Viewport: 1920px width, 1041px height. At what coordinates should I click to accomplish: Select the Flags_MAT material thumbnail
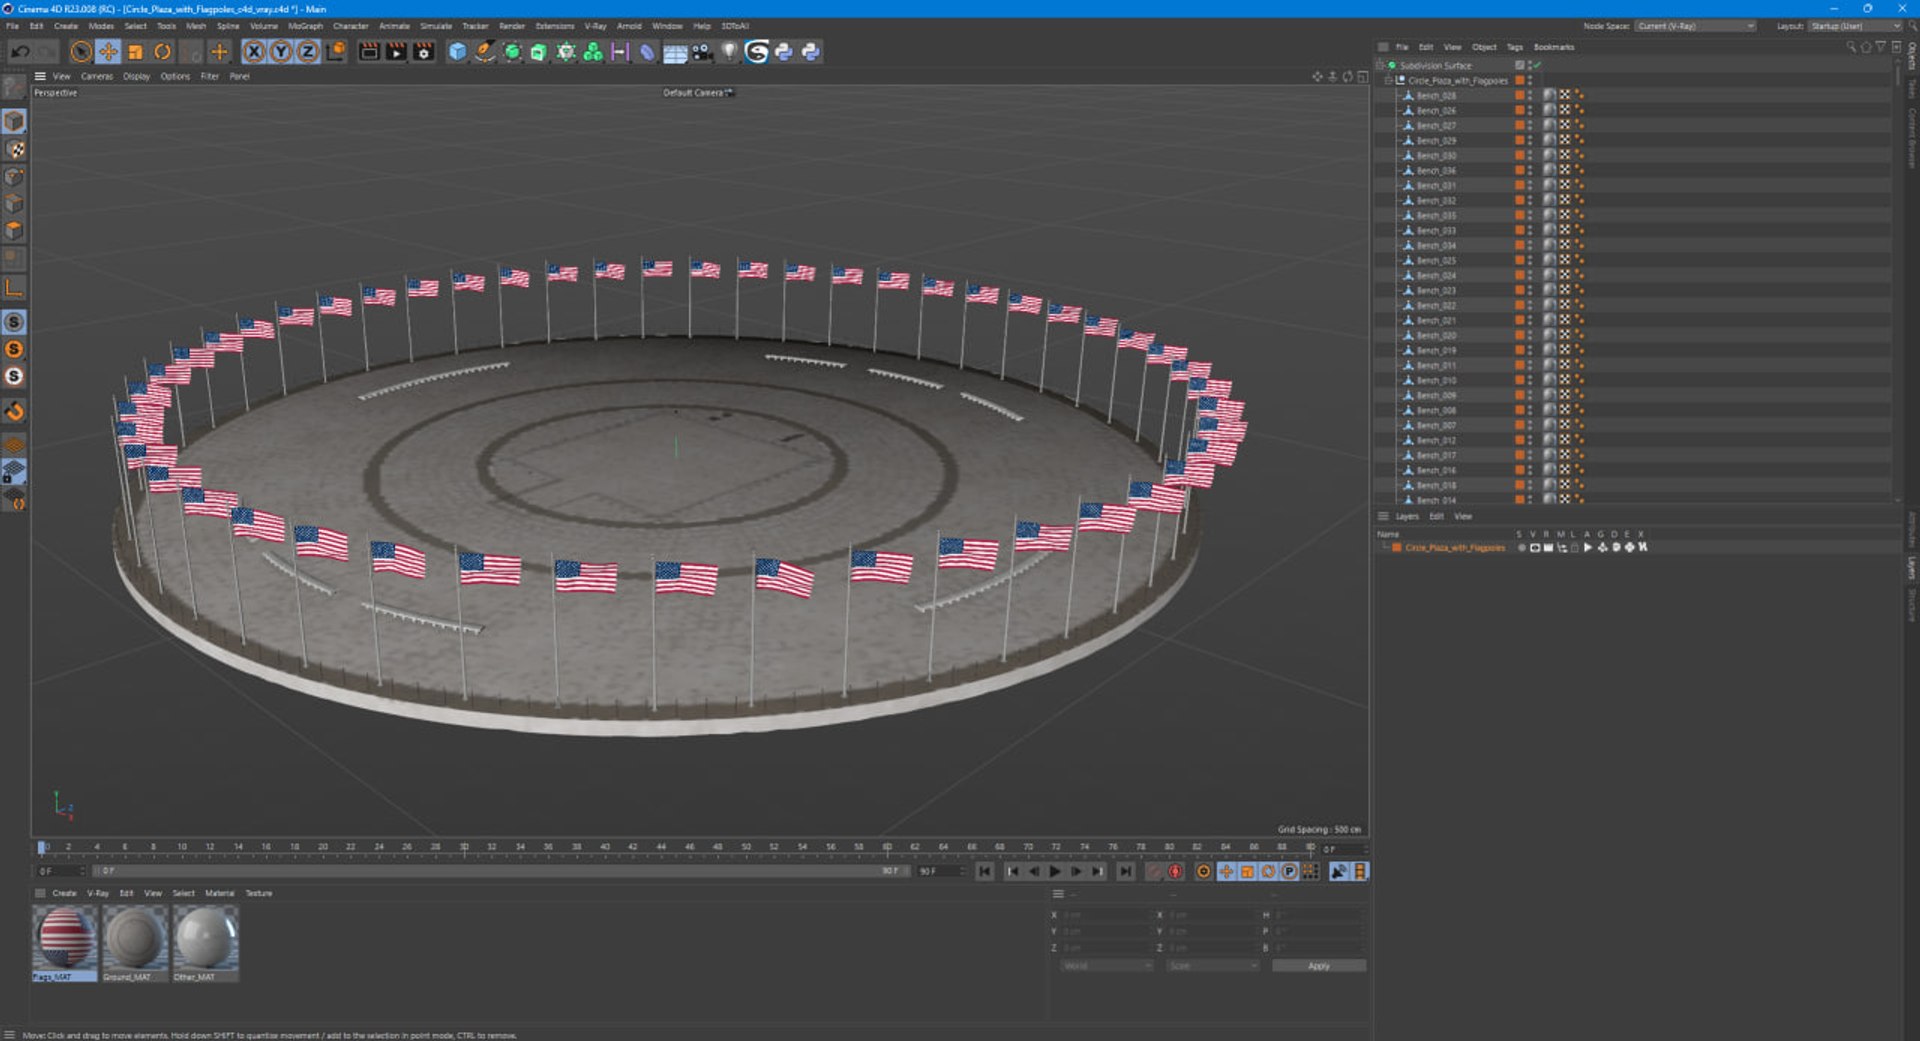(x=65, y=943)
